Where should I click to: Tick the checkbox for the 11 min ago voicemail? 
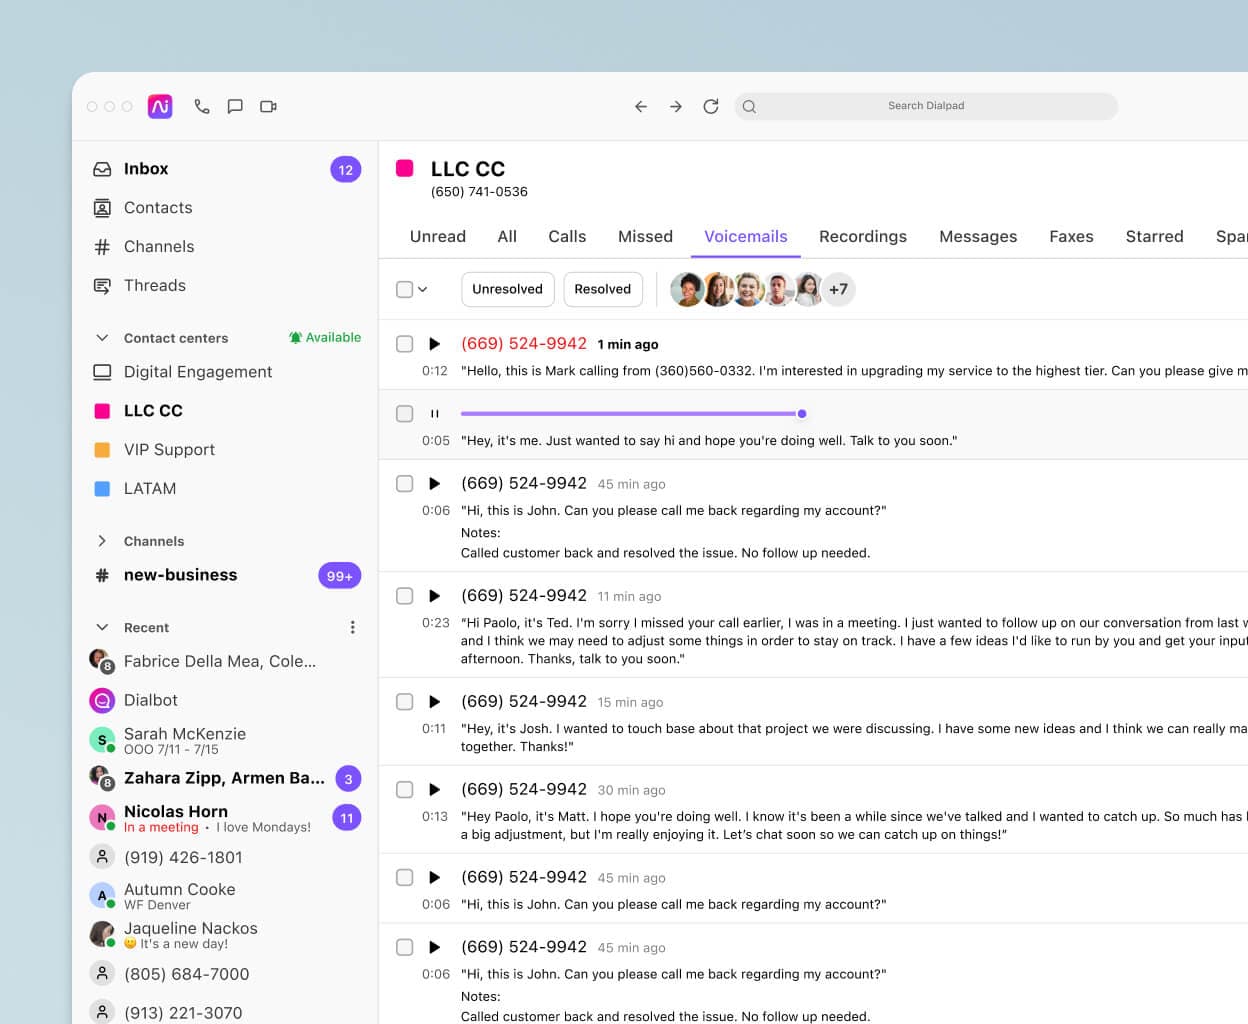405,596
